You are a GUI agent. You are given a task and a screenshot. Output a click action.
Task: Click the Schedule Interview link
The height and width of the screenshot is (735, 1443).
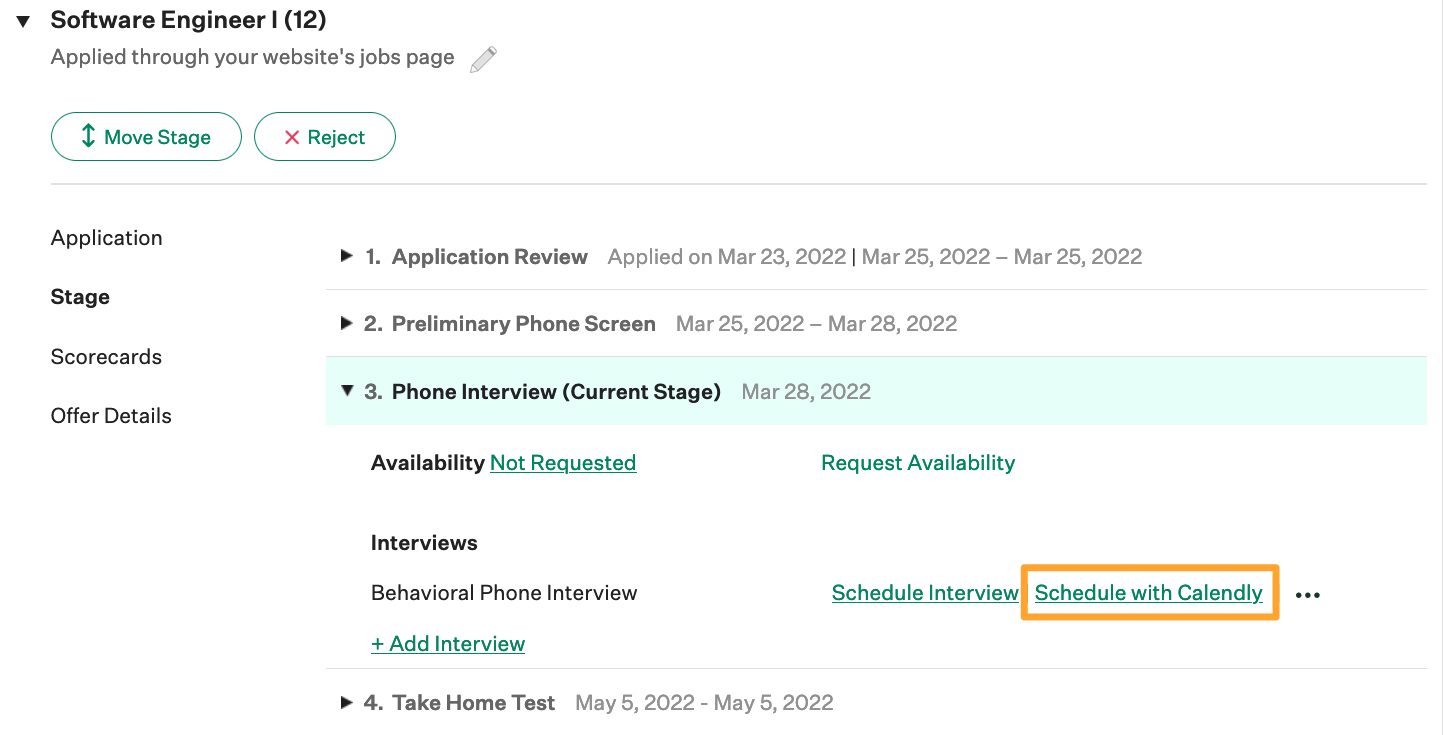coord(925,593)
